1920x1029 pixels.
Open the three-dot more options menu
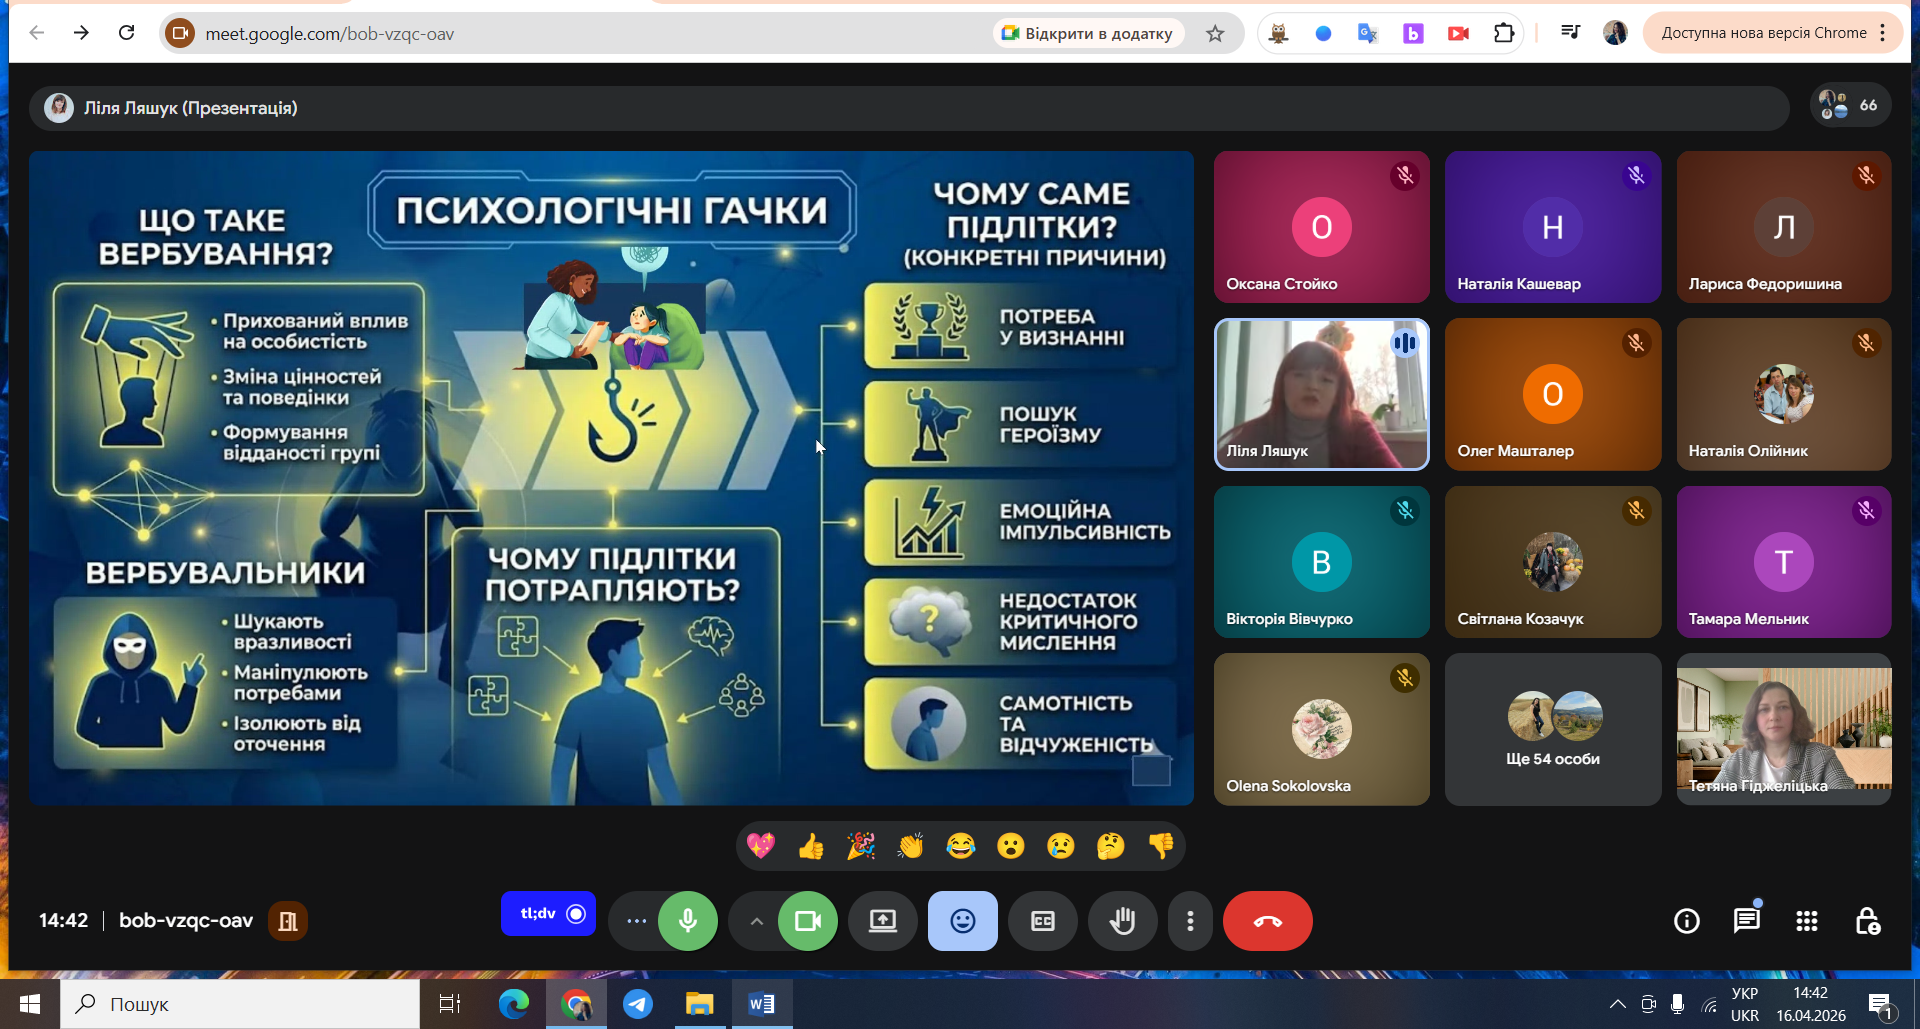(1189, 921)
